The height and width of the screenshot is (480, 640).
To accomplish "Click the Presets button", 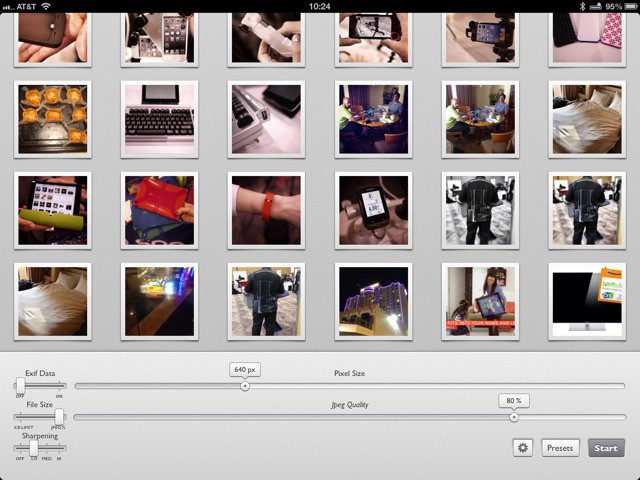I will point(560,448).
